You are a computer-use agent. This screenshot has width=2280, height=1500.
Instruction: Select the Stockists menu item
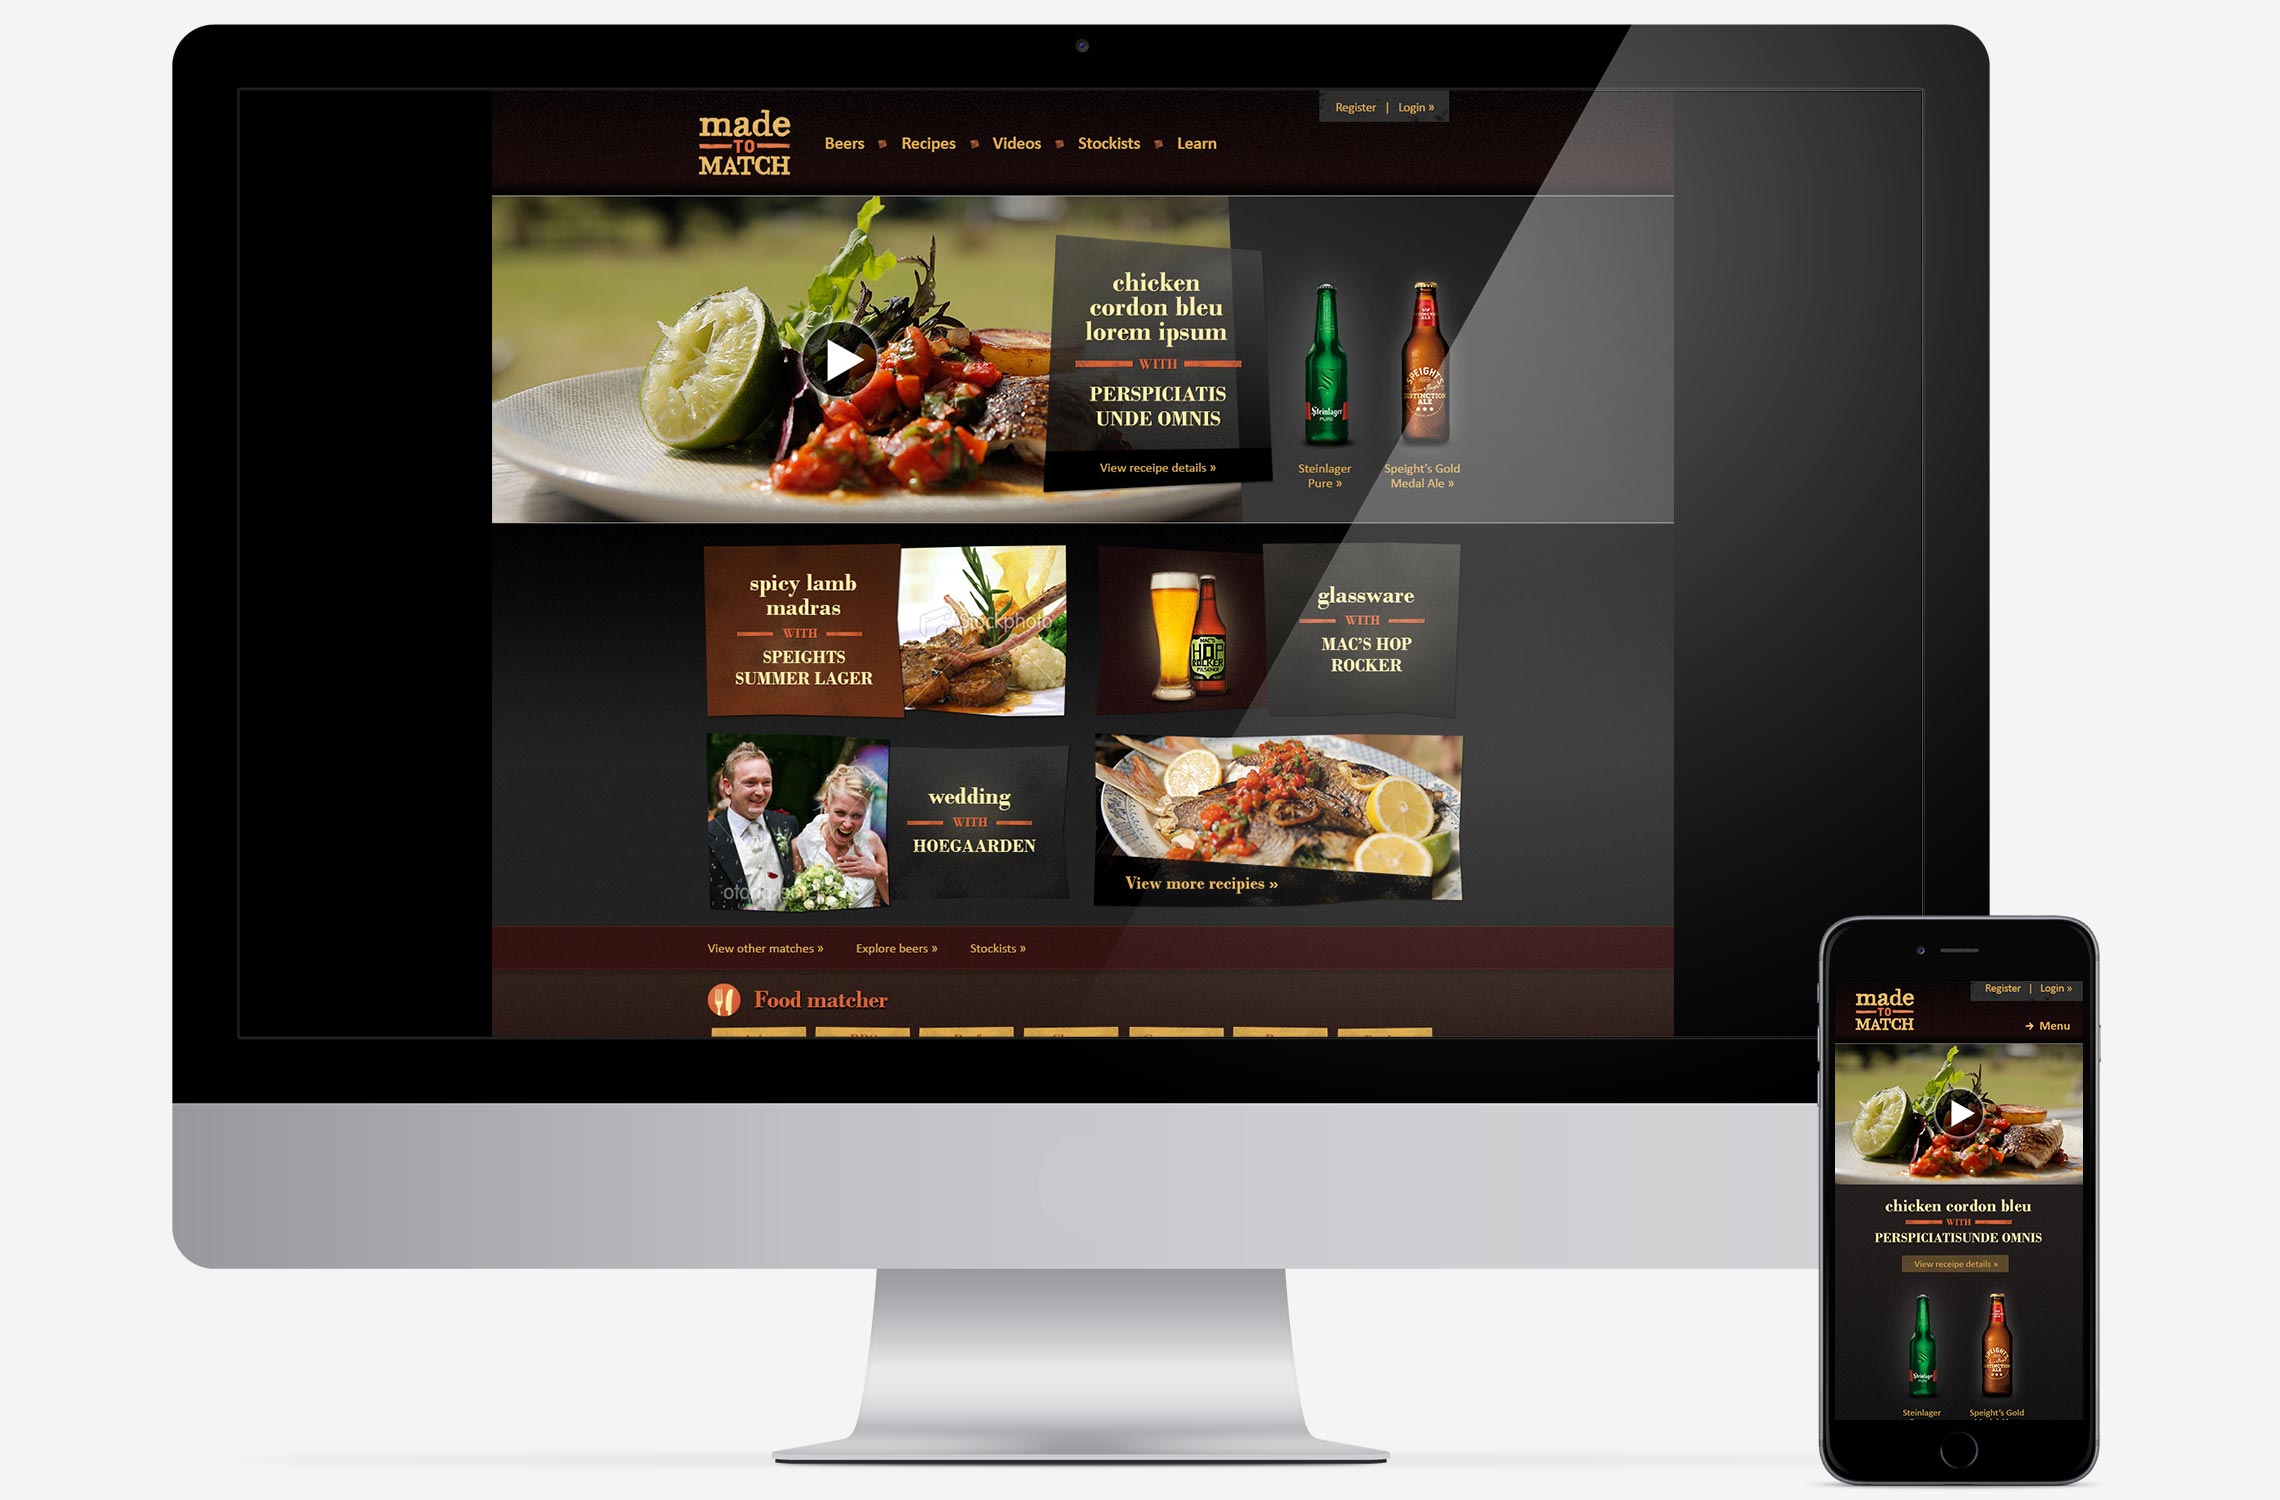tap(1107, 142)
